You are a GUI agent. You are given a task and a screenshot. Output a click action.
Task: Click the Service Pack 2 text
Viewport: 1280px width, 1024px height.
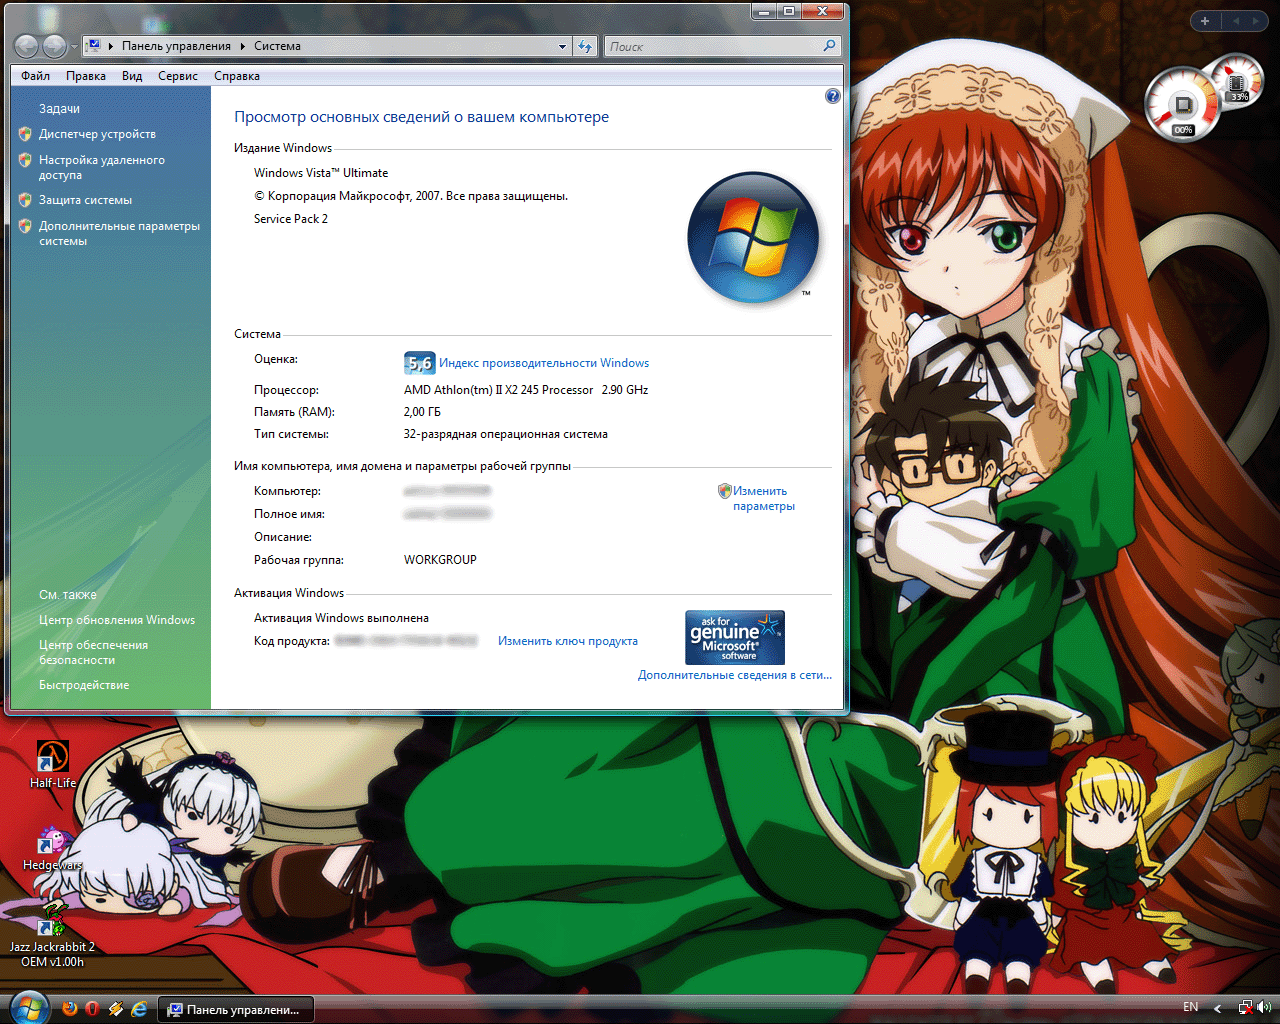[291, 219]
